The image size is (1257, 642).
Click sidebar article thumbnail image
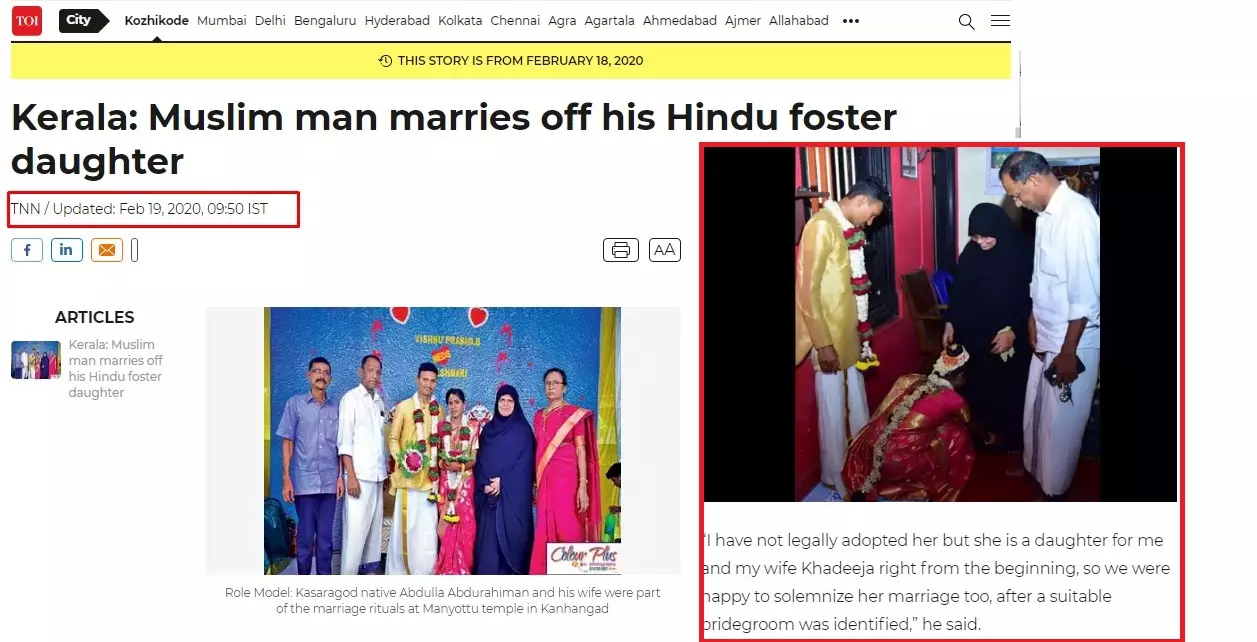pyautogui.click(x=36, y=360)
